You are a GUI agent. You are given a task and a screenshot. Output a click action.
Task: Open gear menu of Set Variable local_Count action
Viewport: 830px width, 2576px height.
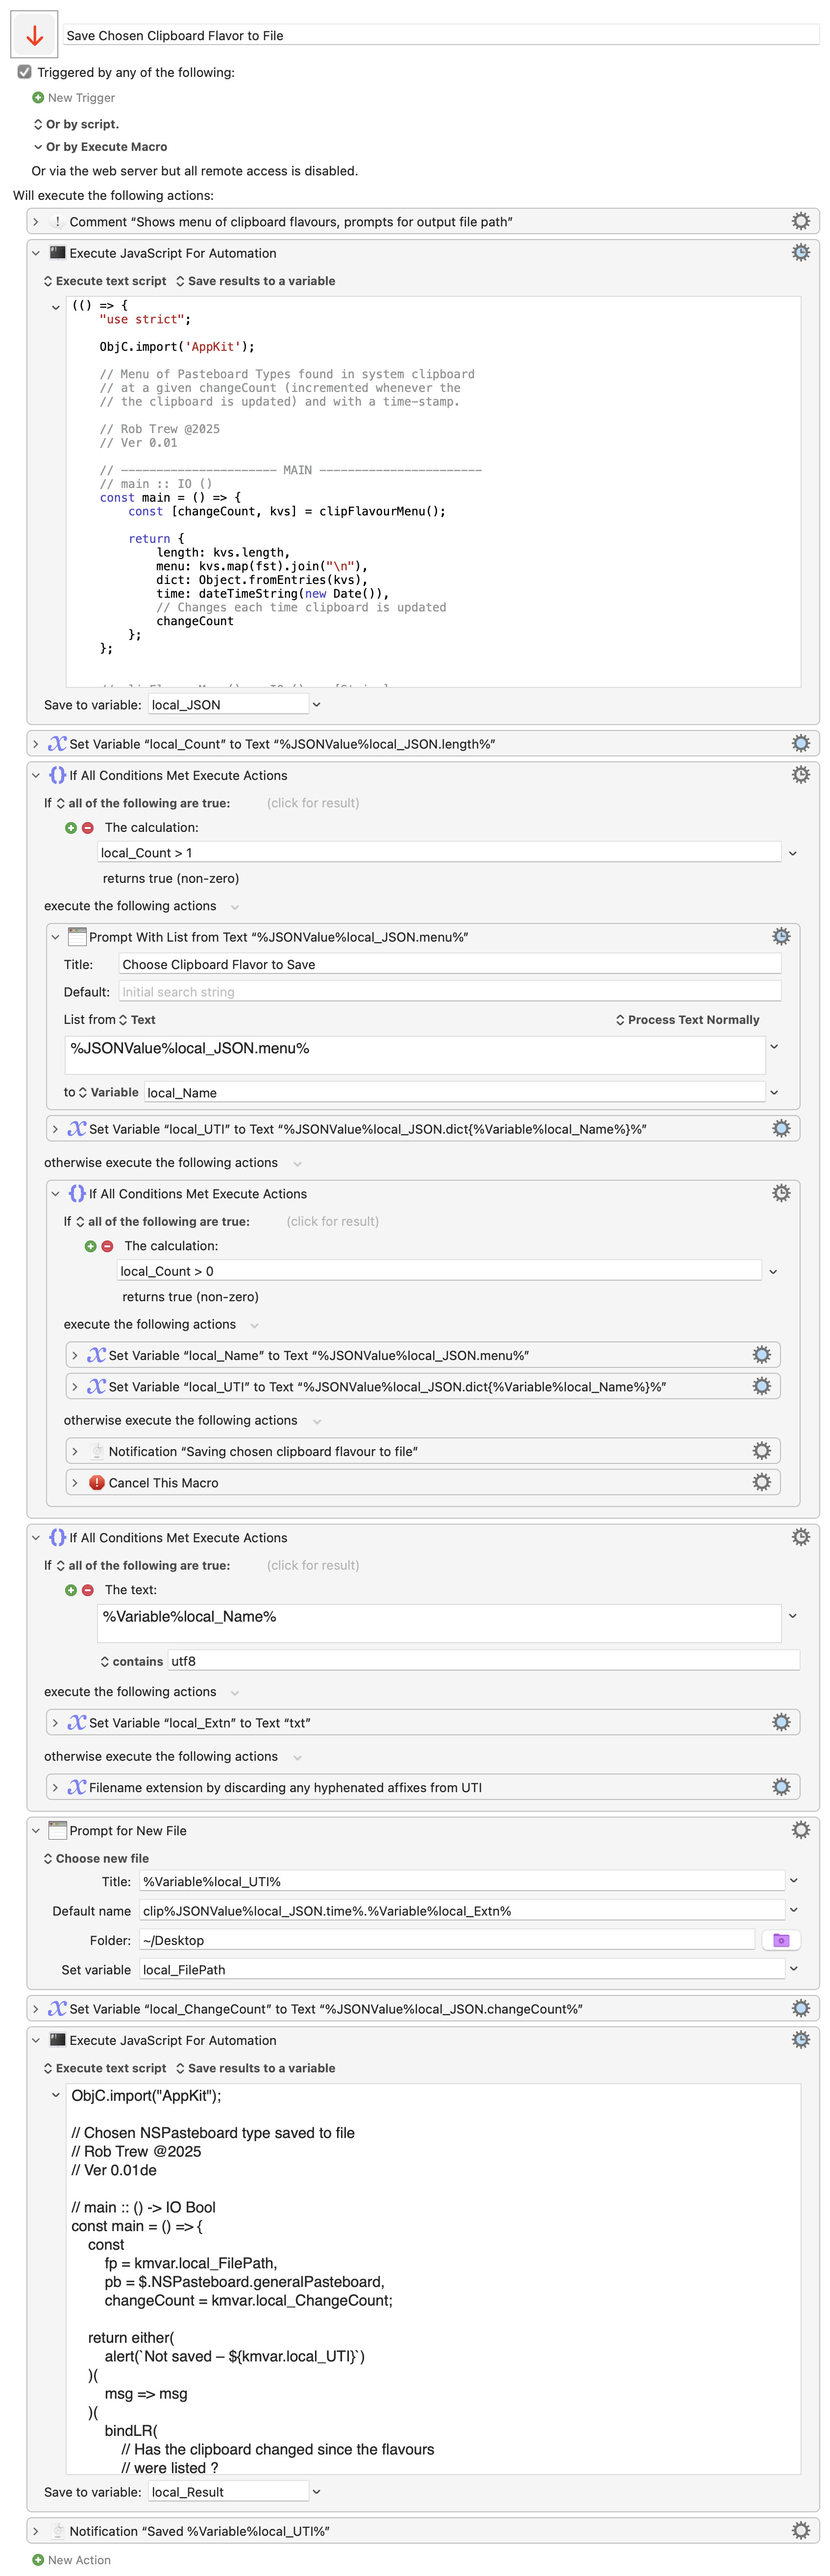[x=800, y=743]
